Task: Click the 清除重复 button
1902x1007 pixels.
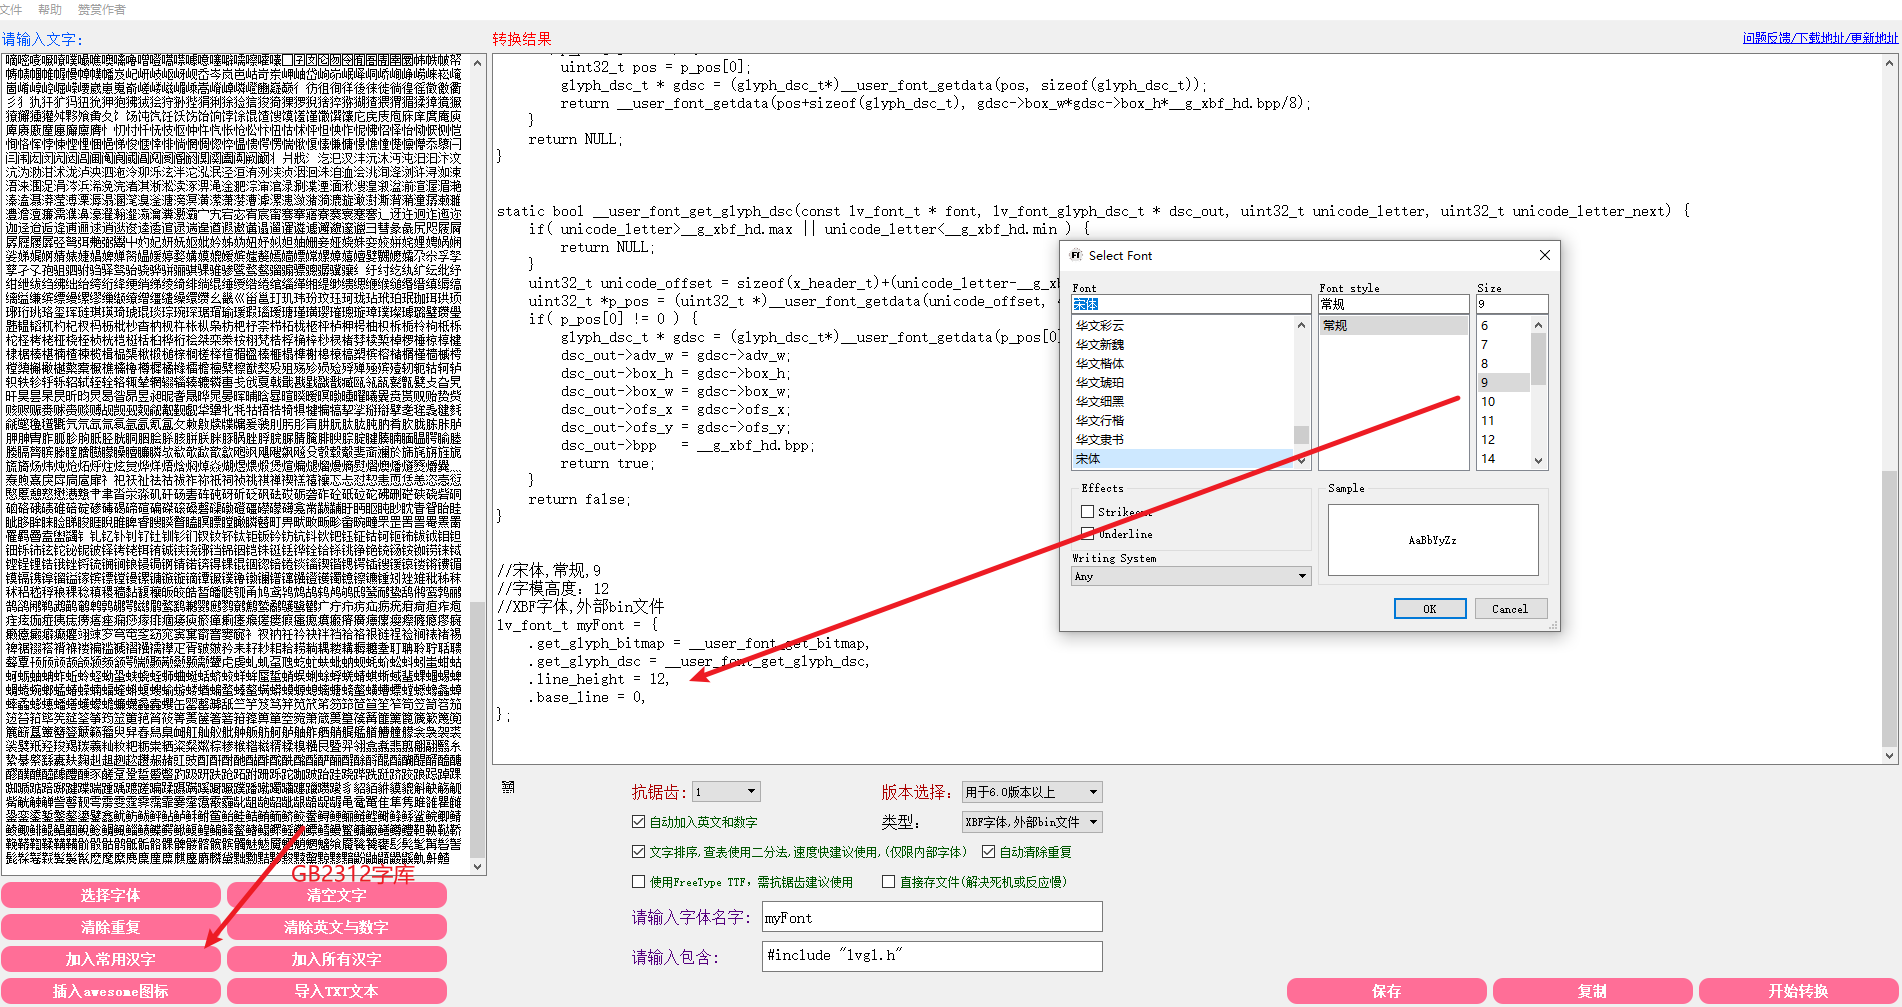Action: (111, 927)
